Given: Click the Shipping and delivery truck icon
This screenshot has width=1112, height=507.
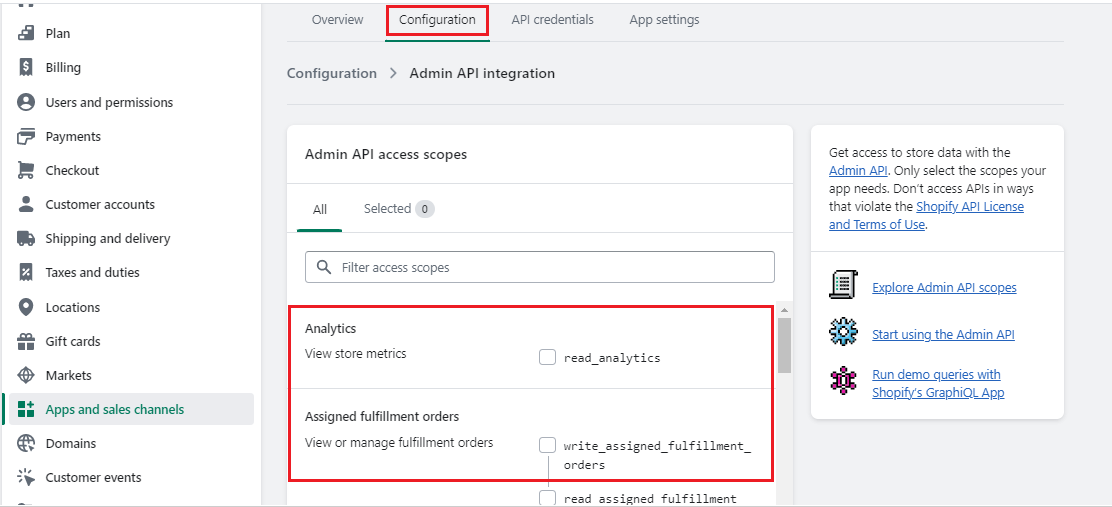Looking at the screenshot, I should 26,239.
